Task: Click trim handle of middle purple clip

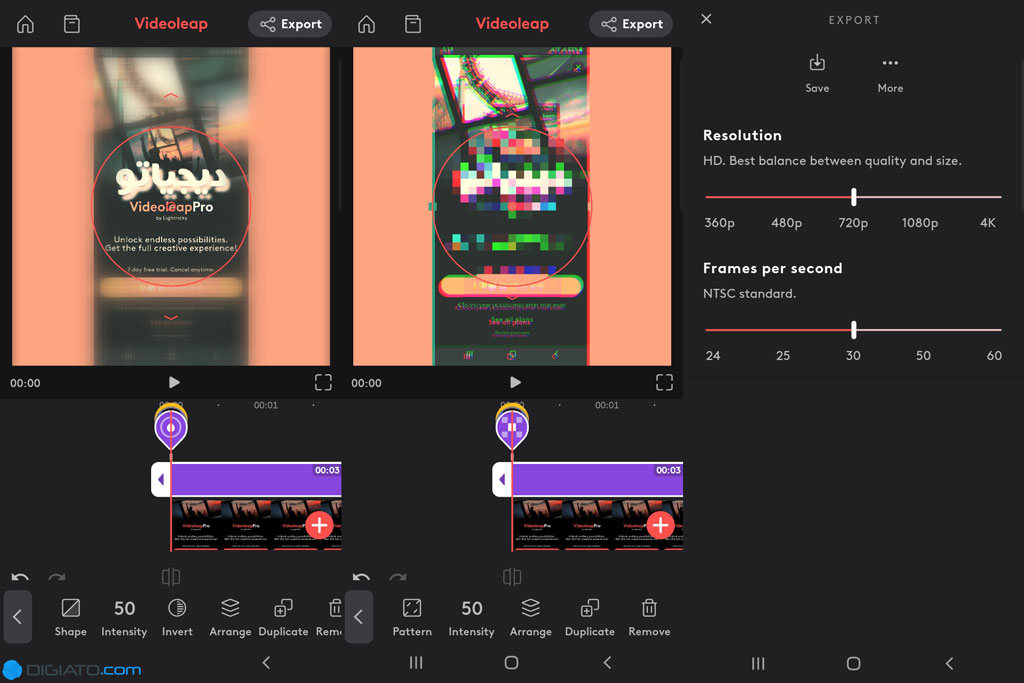Action: pos(502,480)
